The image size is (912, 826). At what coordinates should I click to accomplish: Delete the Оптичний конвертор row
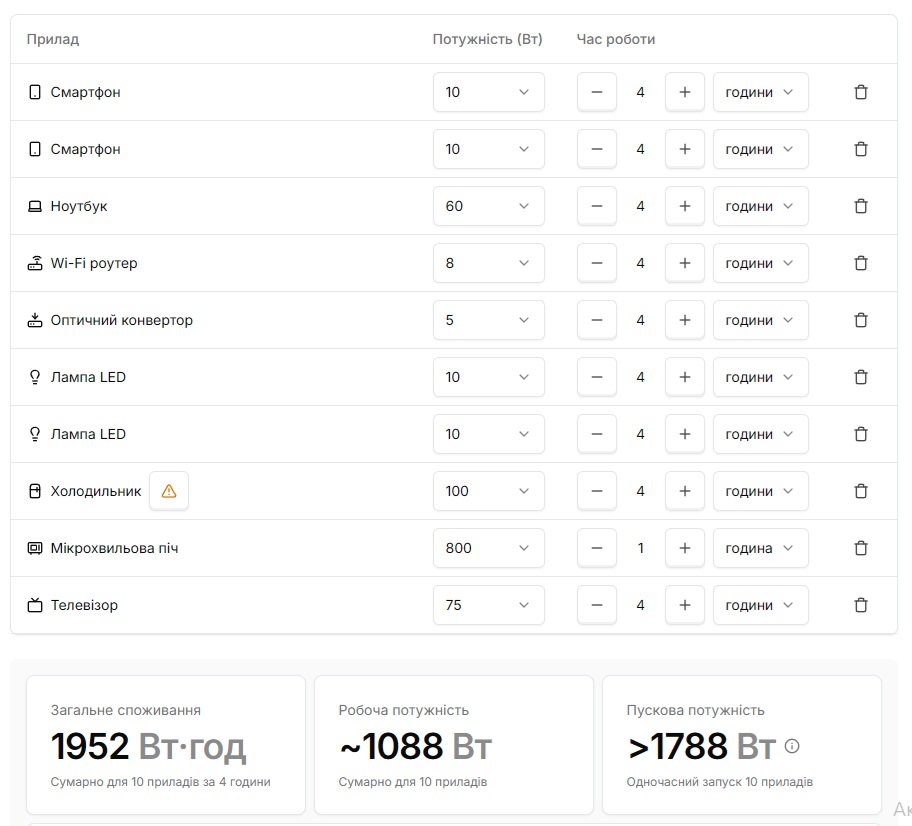[860, 320]
